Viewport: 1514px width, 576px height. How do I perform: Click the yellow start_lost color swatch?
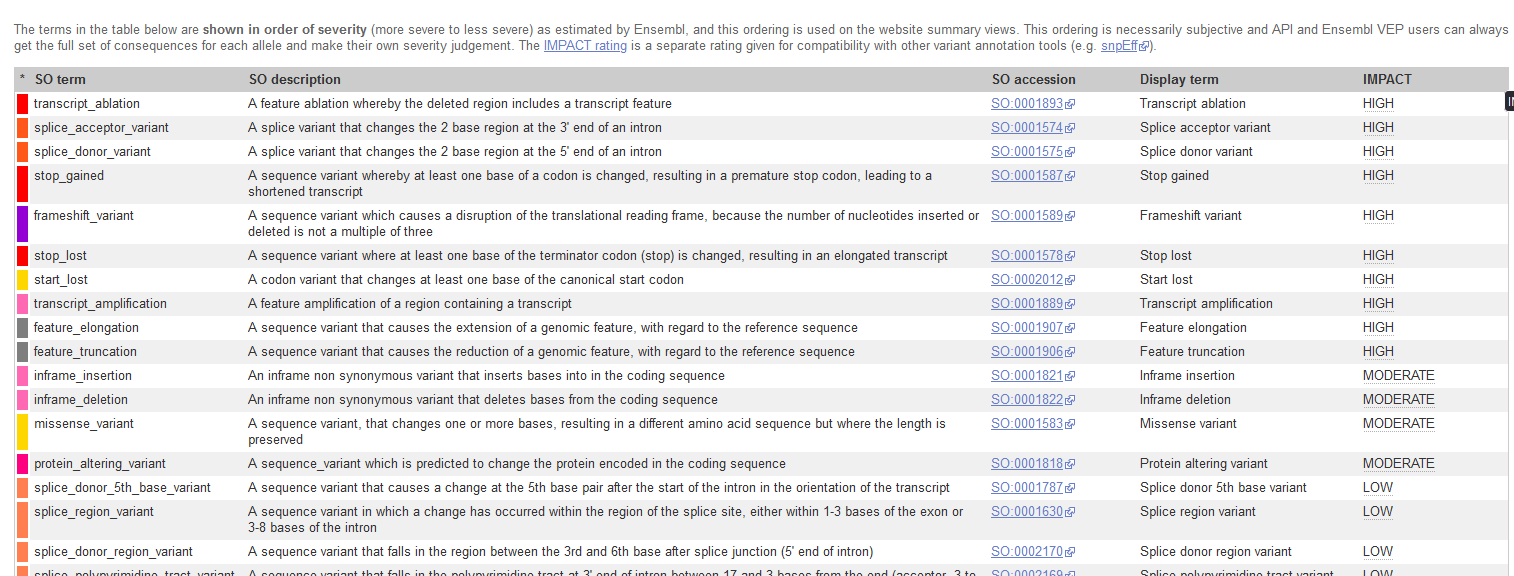(22, 280)
